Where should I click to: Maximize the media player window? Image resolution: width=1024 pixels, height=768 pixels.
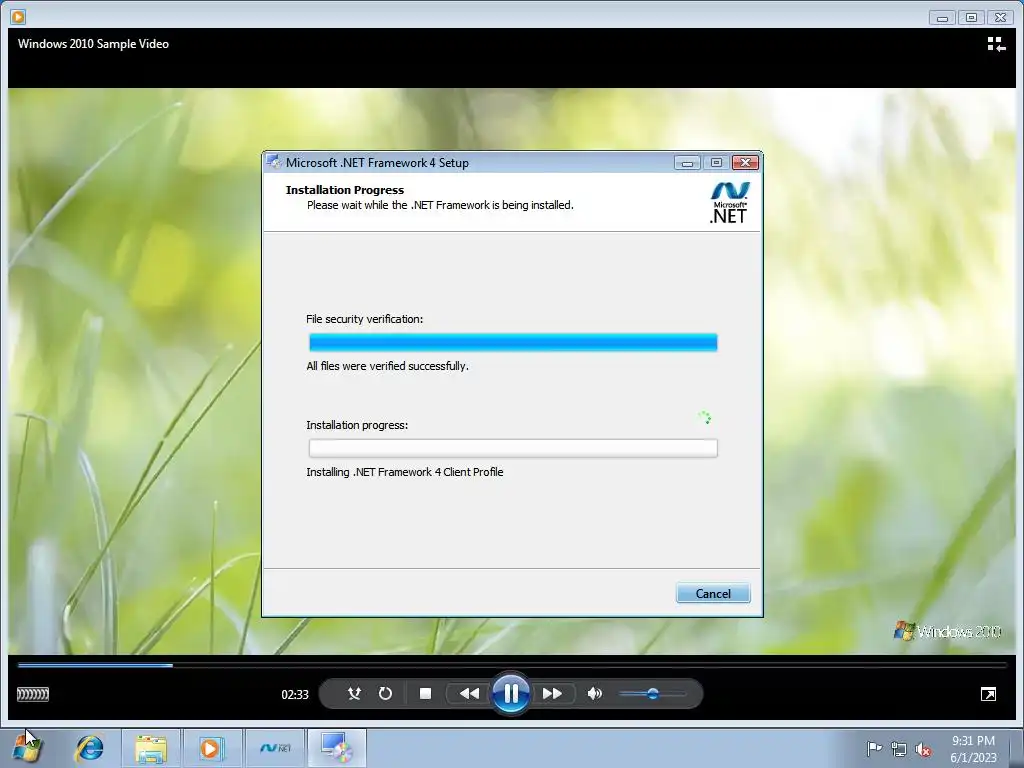(x=971, y=18)
